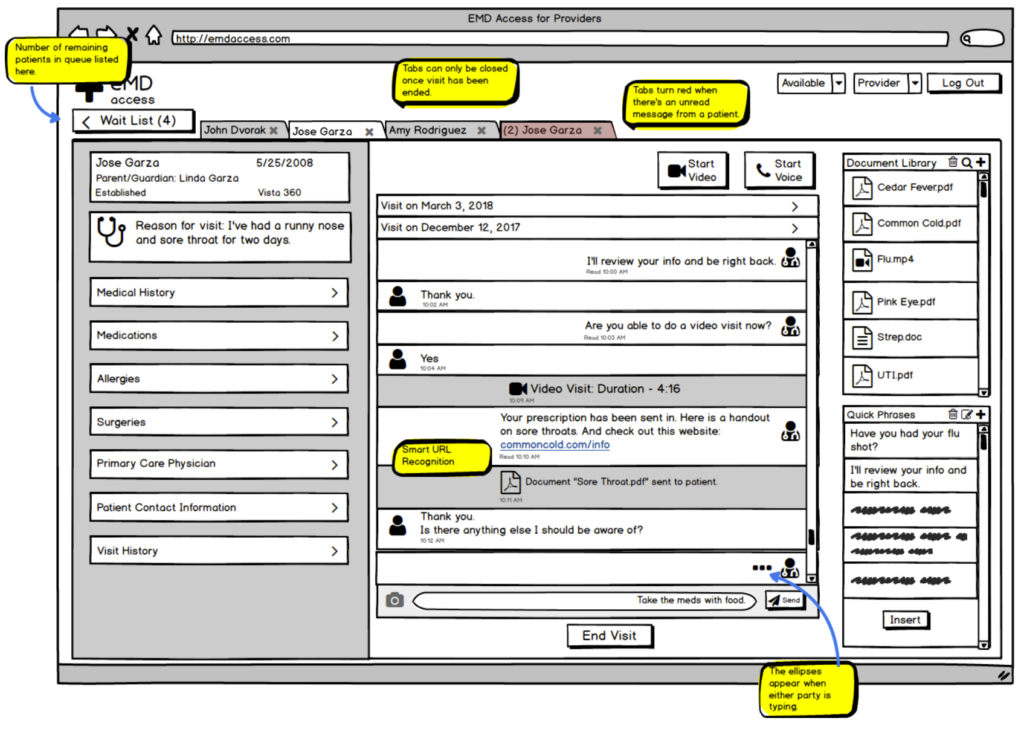
Task: Click the Start Voice button
Action: [x=779, y=170]
